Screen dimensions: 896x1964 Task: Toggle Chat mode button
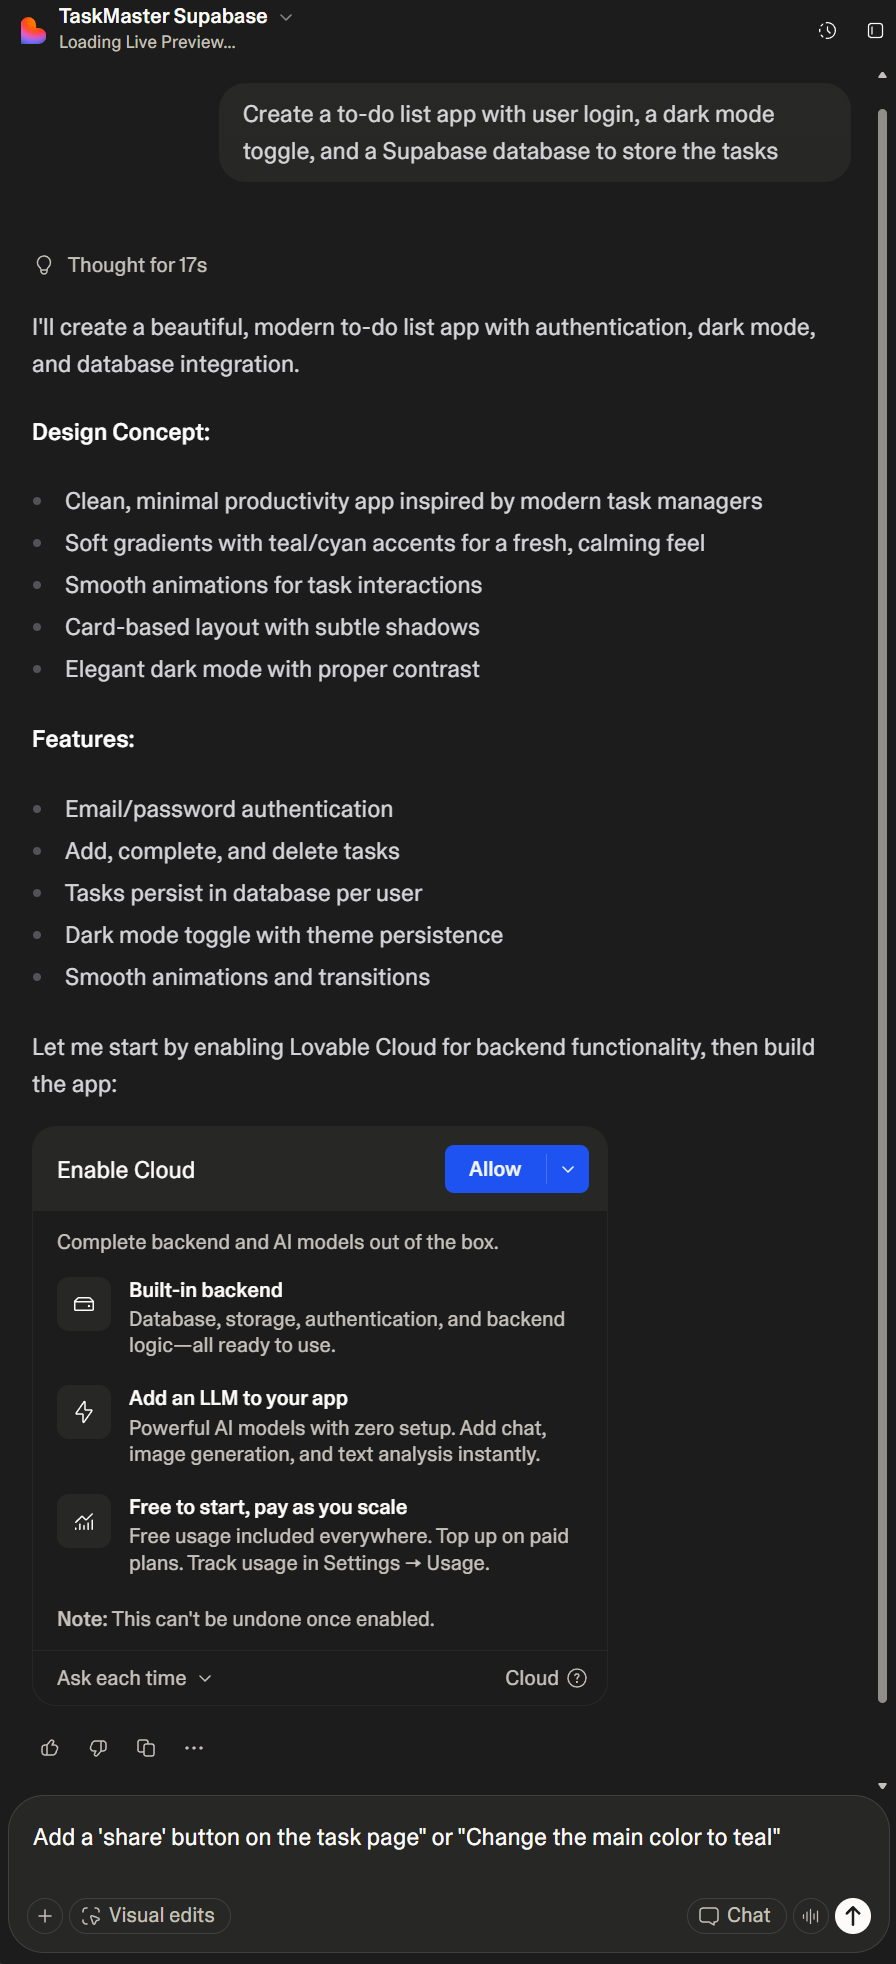tap(736, 1916)
